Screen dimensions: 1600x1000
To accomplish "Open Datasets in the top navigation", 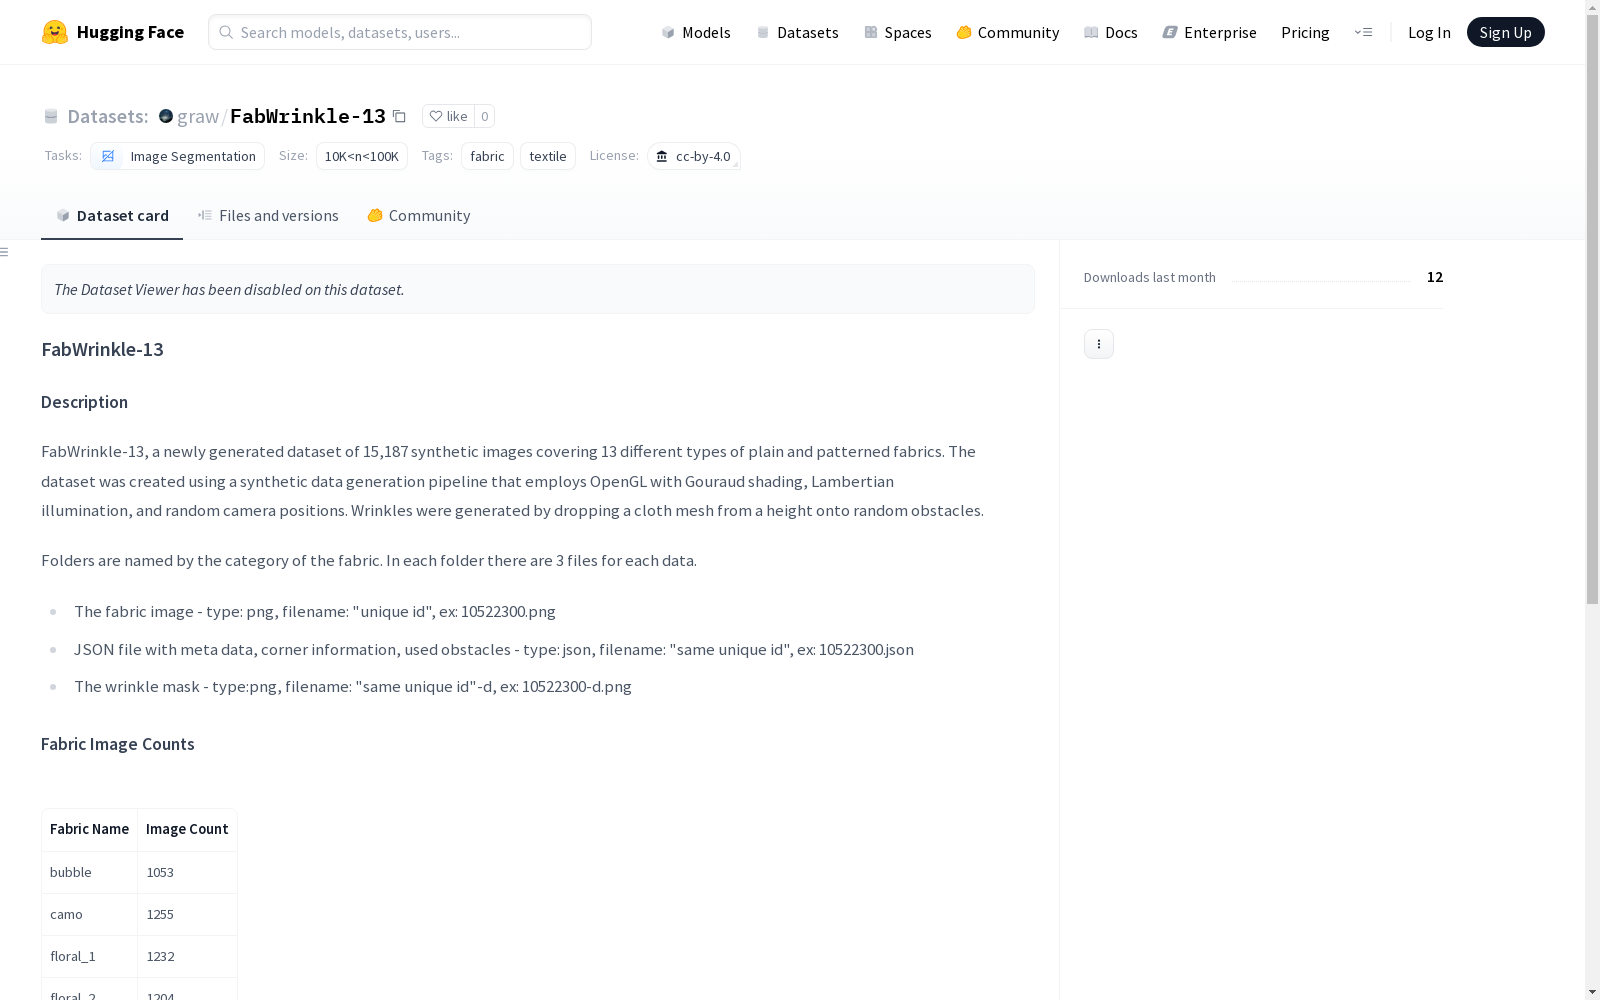I will (x=797, y=32).
